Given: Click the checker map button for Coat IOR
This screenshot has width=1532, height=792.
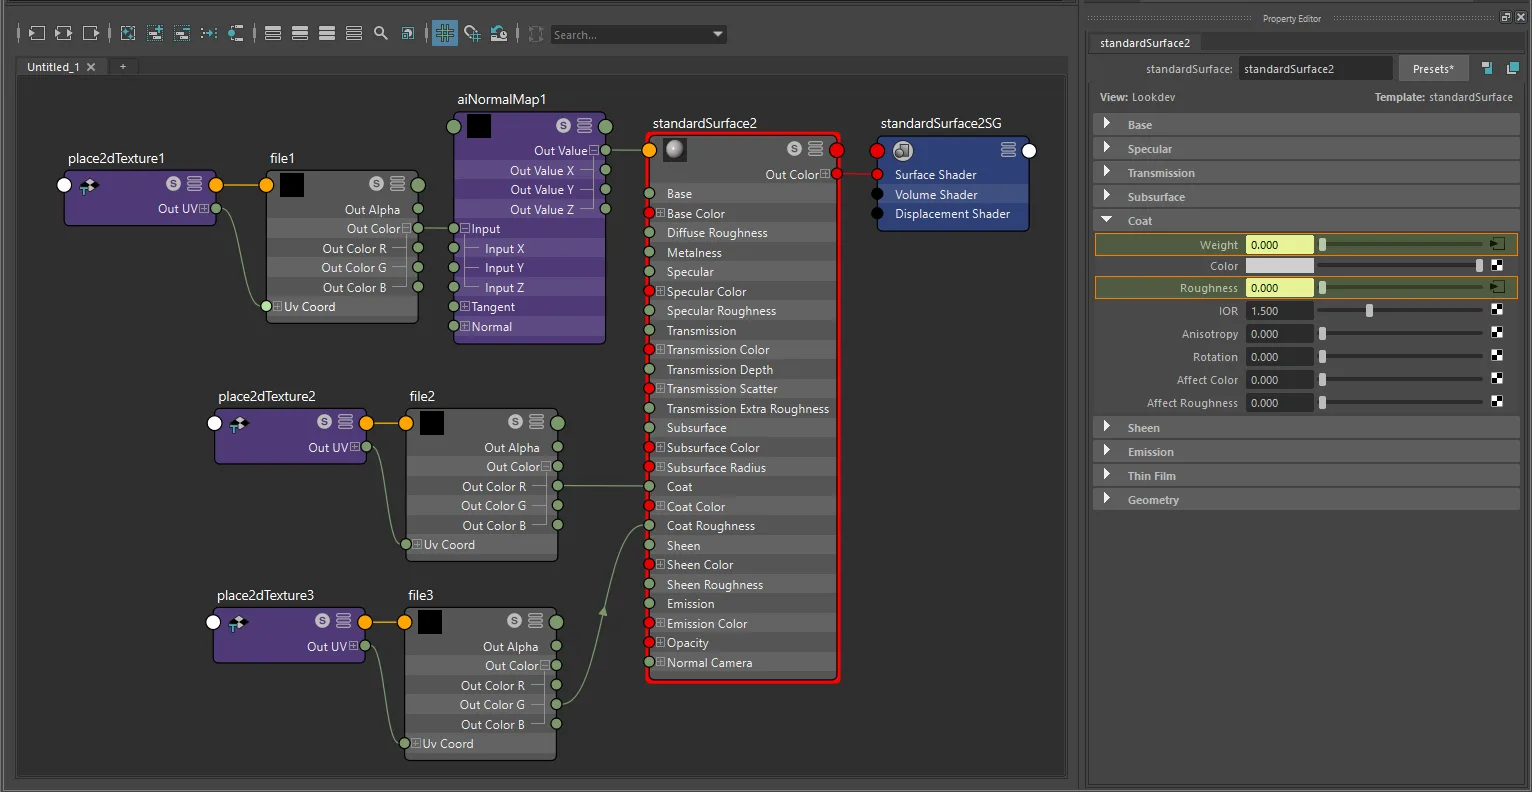Looking at the screenshot, I should point(1497,311).
